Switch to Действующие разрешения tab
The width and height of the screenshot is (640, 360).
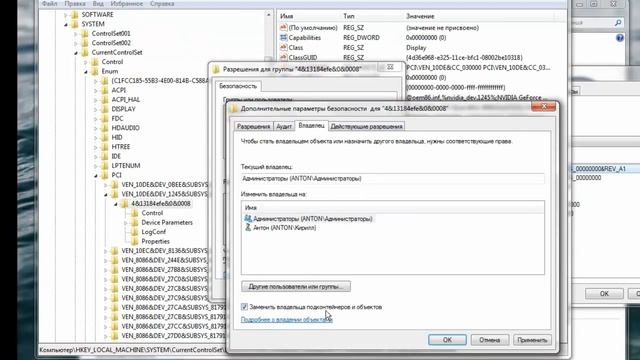point(367,127)
